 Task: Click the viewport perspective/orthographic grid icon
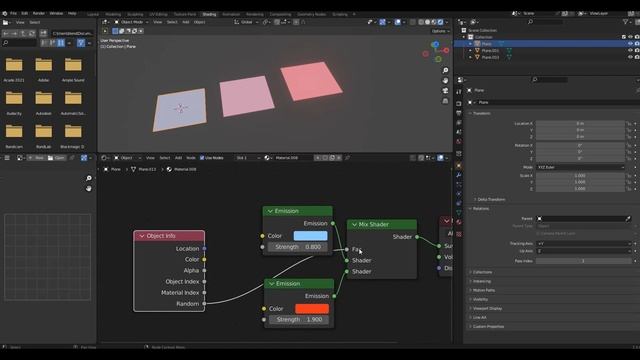point(445,100)
